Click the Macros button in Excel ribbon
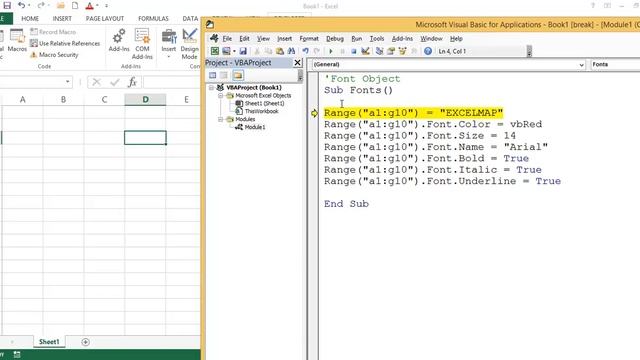The width and height of the screenshot is (640, 360). pyautogui.click(x=17, y=41)
